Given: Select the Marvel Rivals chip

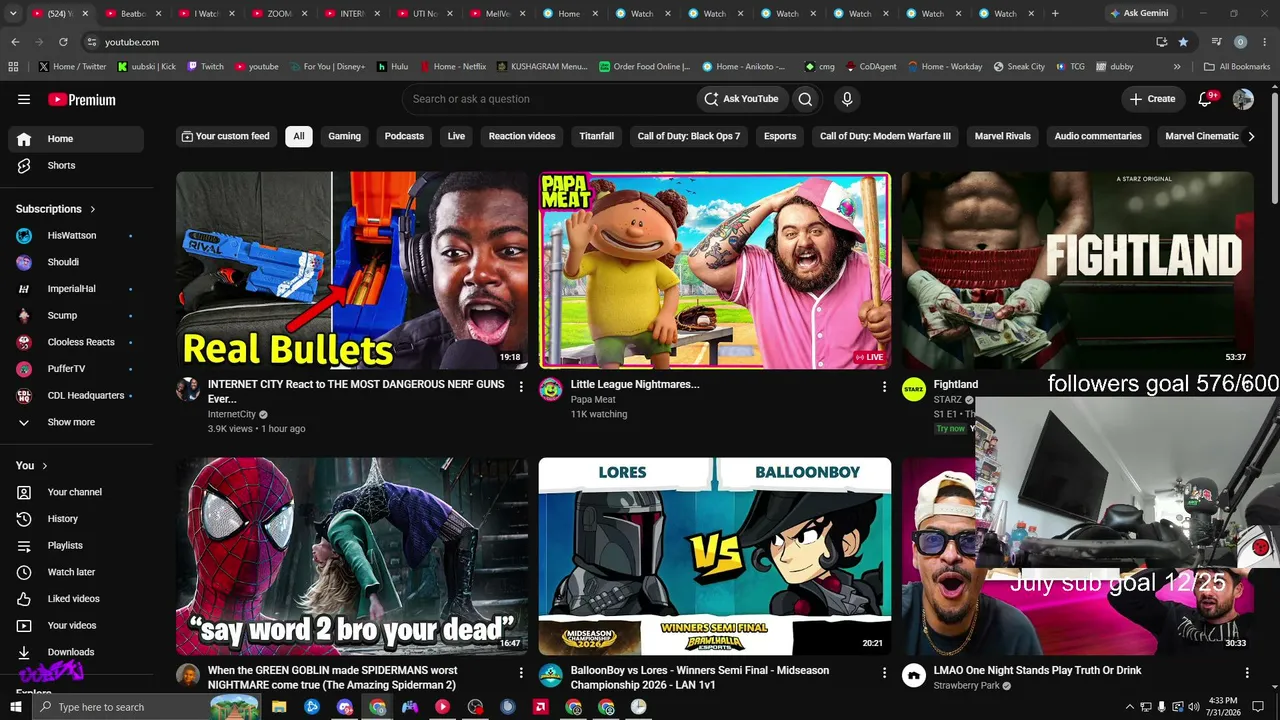Looking at the screenshot, I should (1003, 136).
